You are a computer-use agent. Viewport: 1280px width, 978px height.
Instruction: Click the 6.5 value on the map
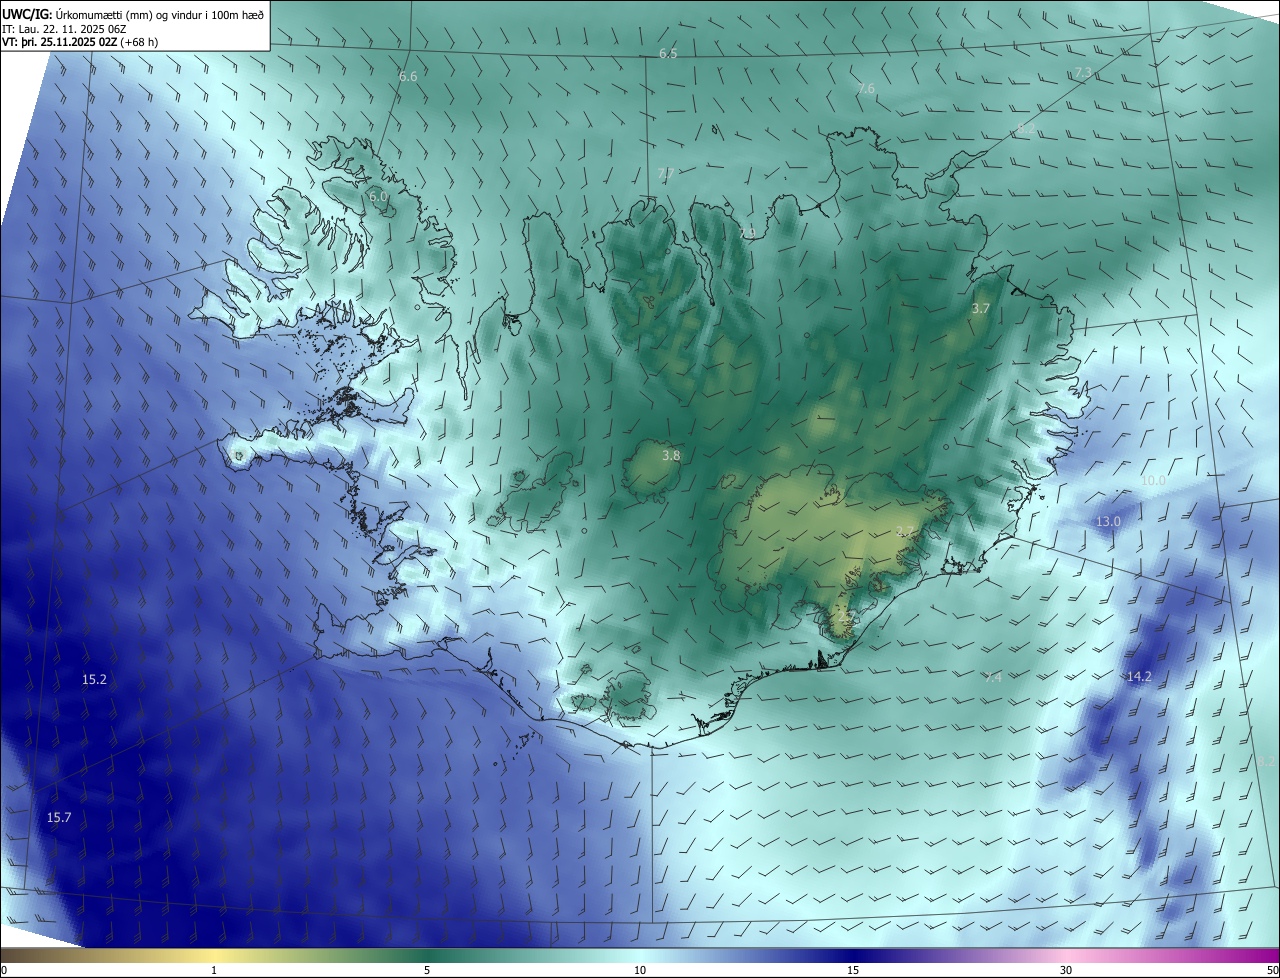point(668,53)
